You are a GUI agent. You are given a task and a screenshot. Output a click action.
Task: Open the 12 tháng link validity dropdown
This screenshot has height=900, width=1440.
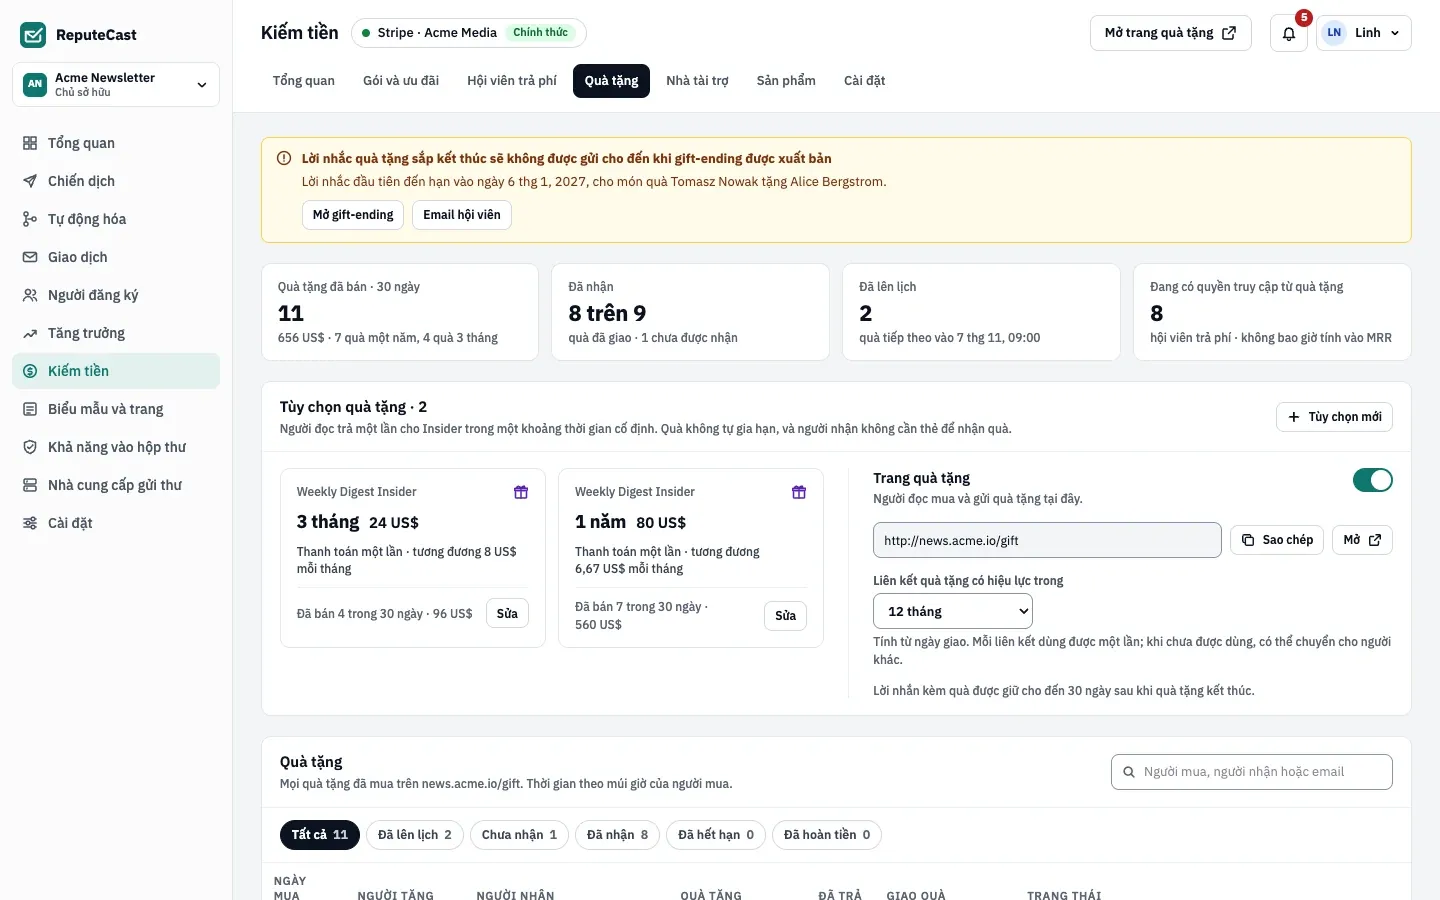point(953,611)
